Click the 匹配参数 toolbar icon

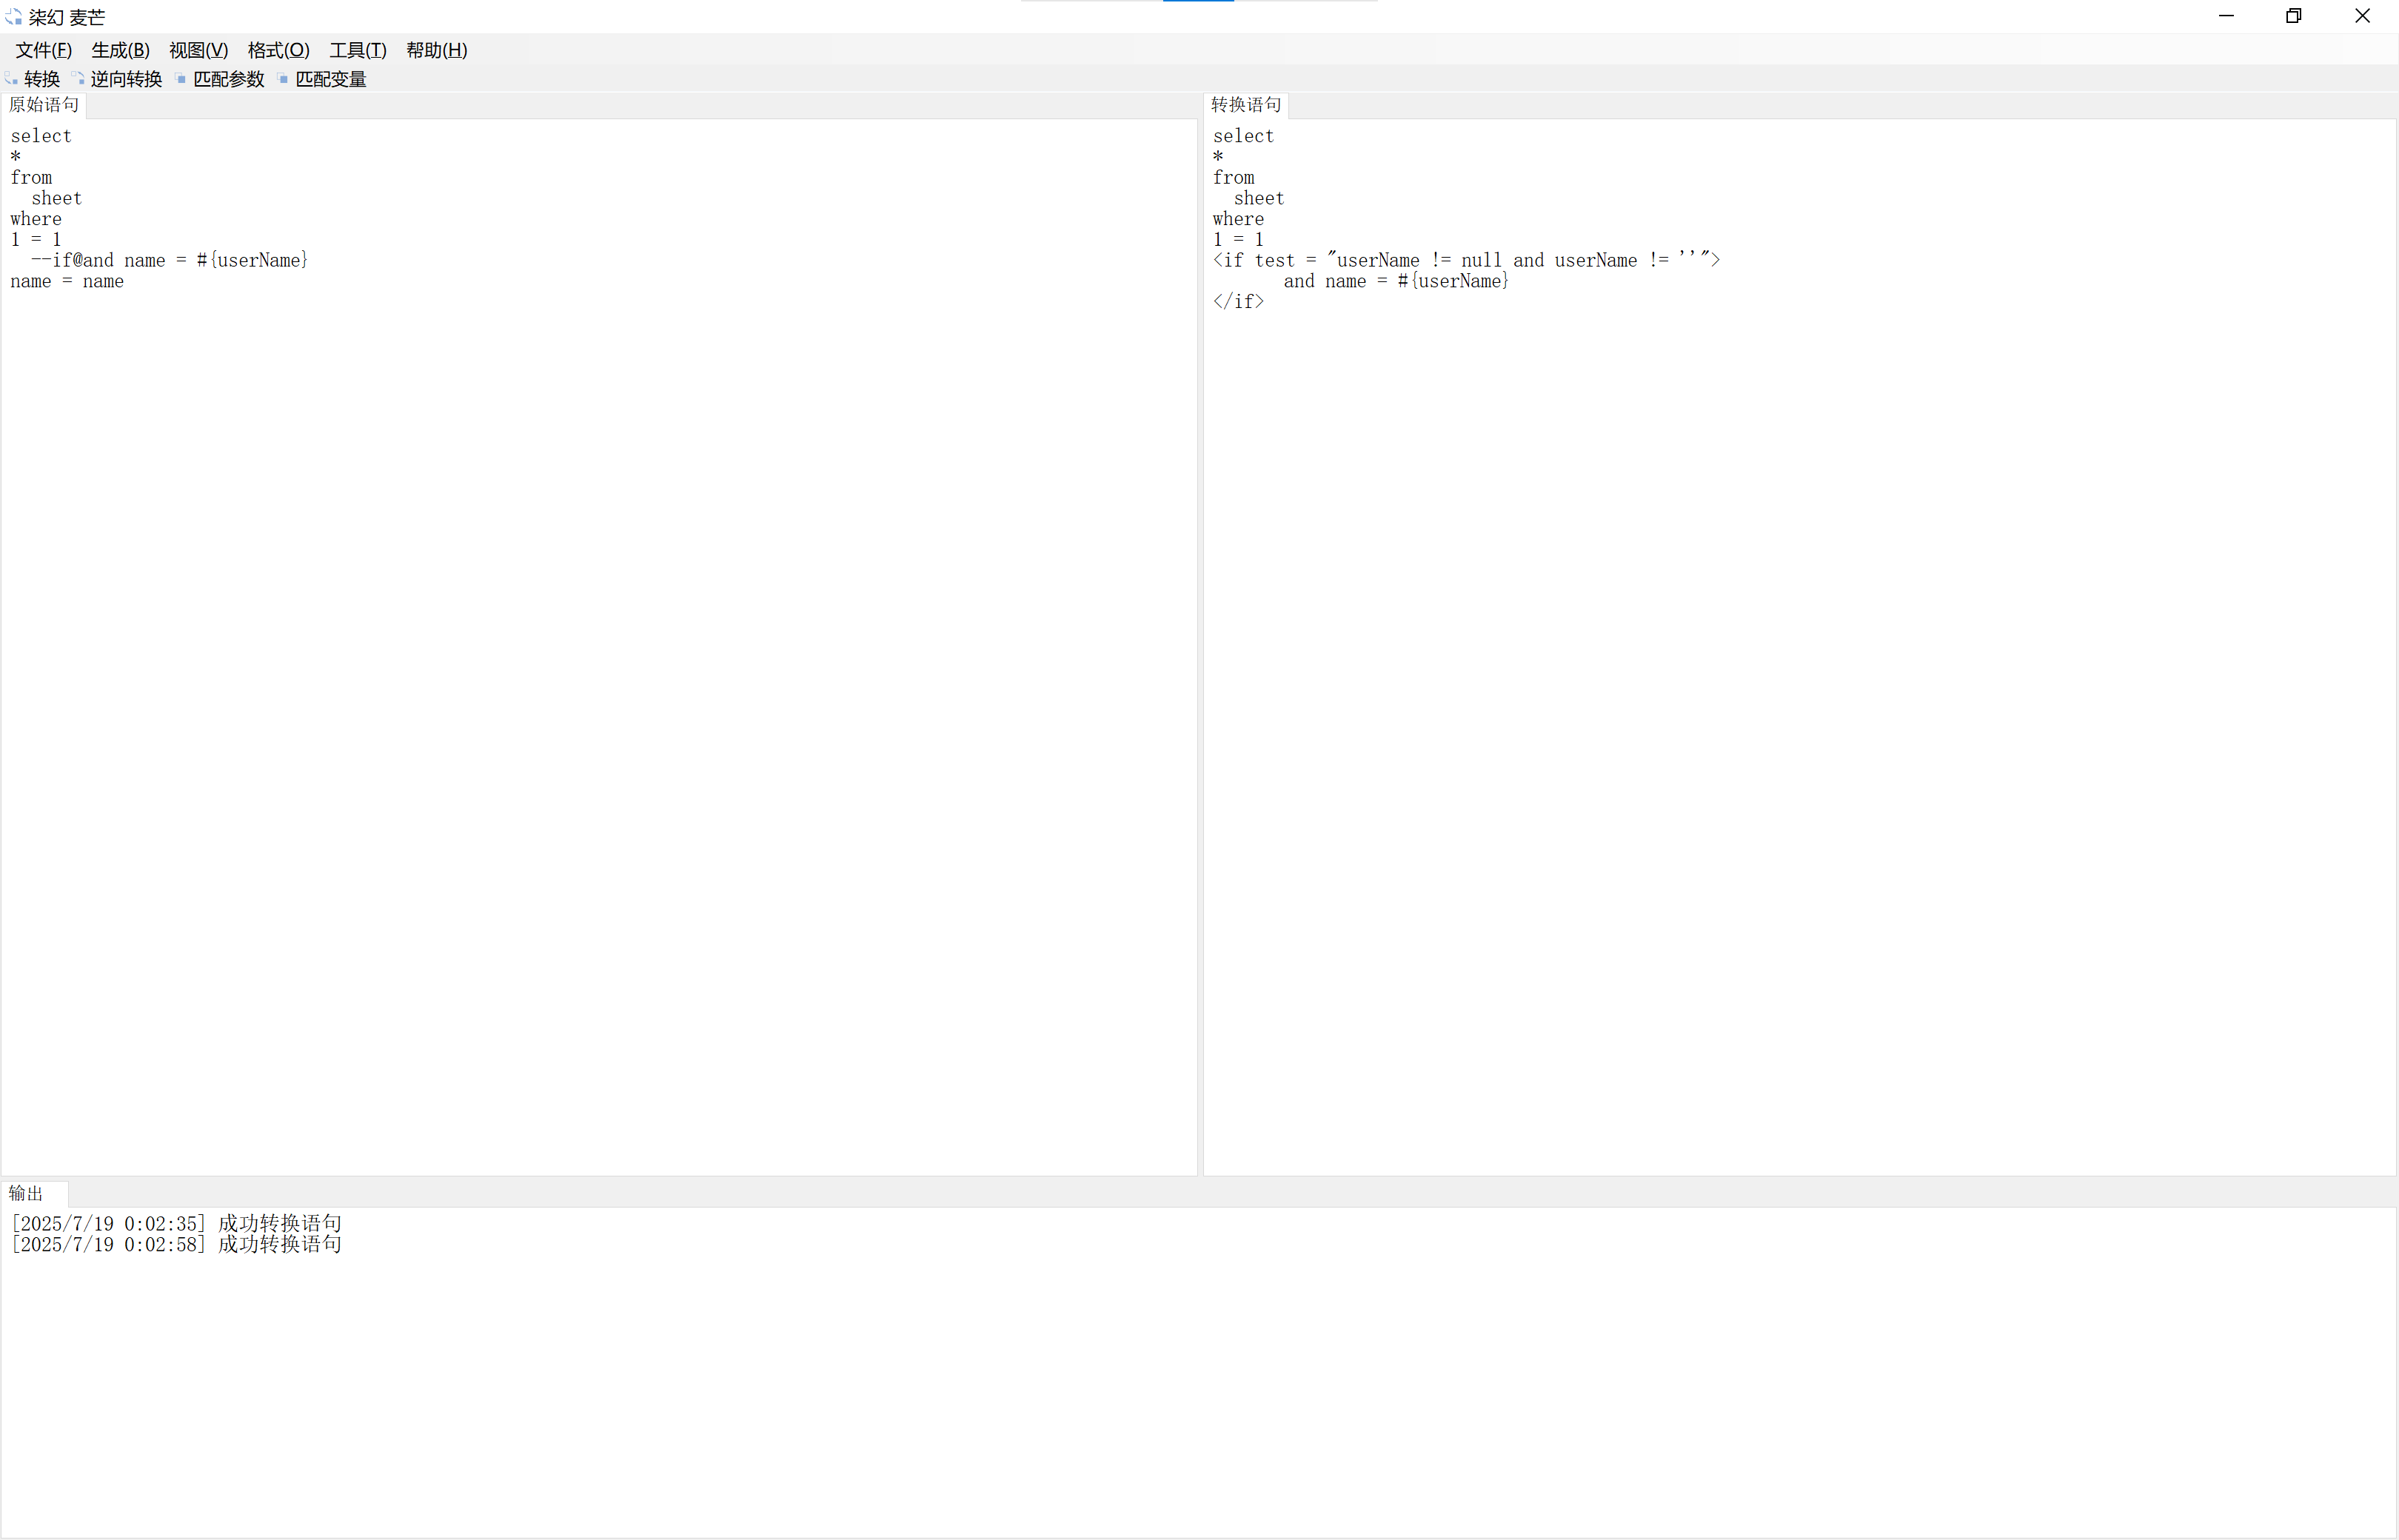[181, 79]
